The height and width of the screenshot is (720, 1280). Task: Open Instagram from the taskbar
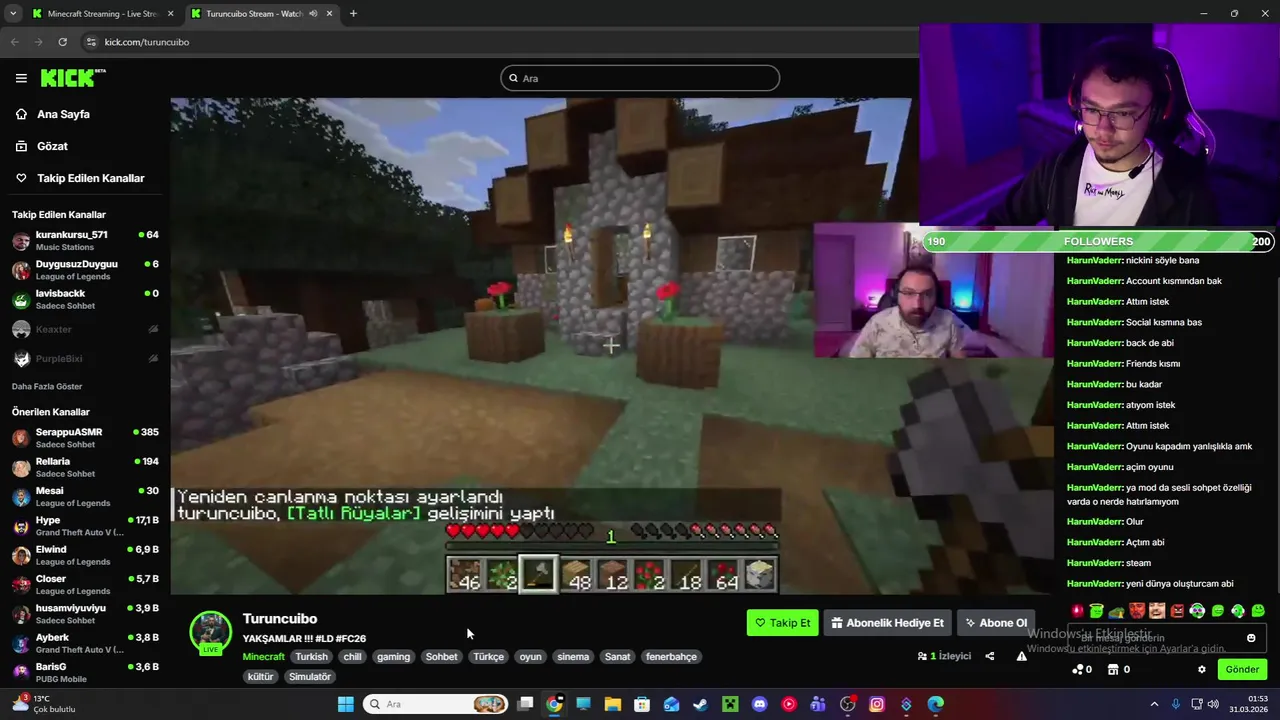(877, 704)
